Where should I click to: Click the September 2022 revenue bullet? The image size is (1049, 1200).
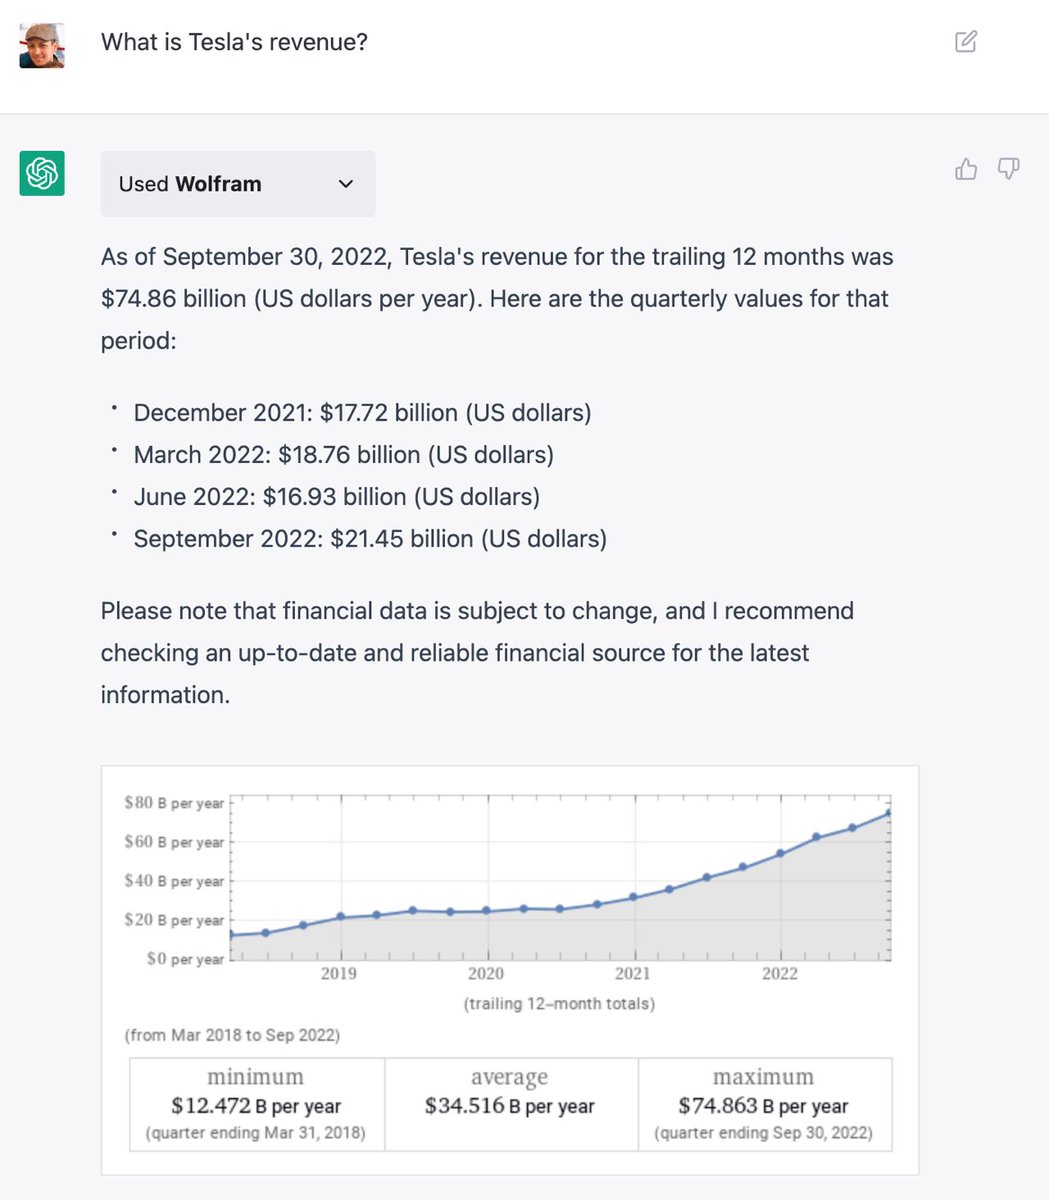tap(370, 539)
